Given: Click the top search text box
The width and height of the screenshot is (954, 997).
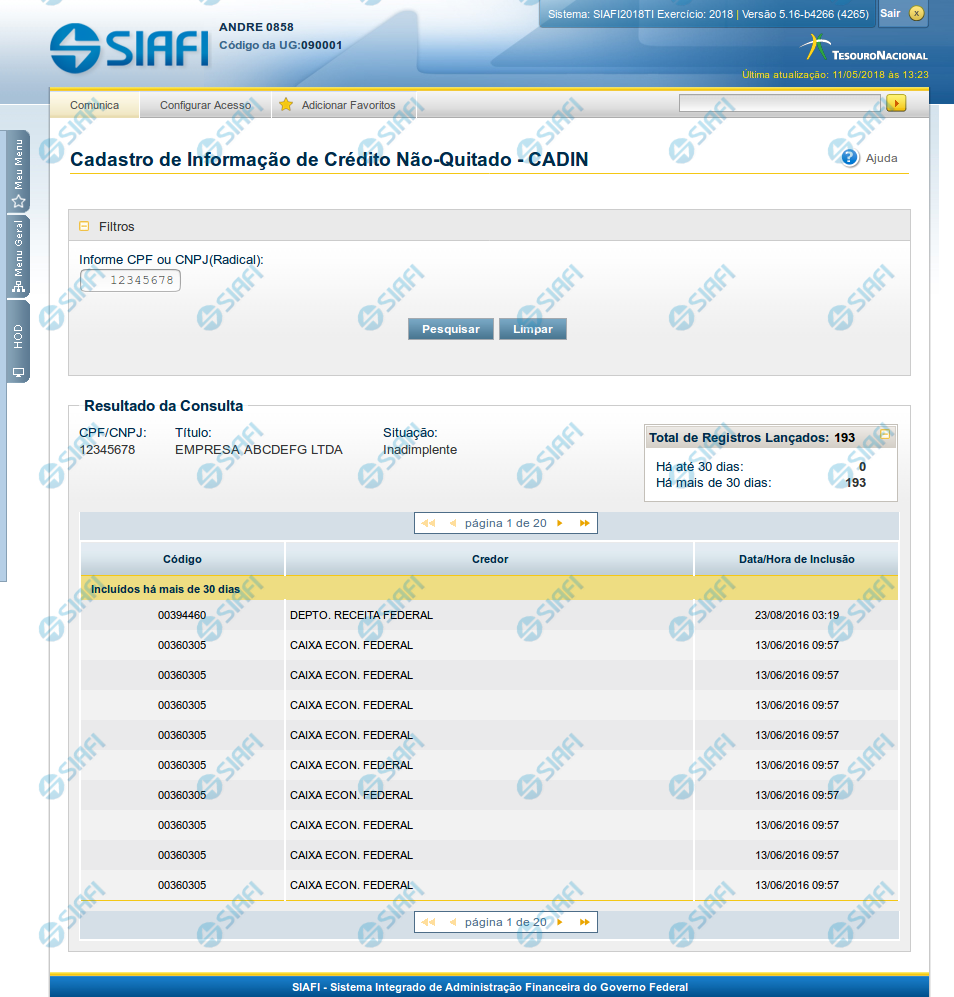Looking at the screenshot, I should click(779, 103).
